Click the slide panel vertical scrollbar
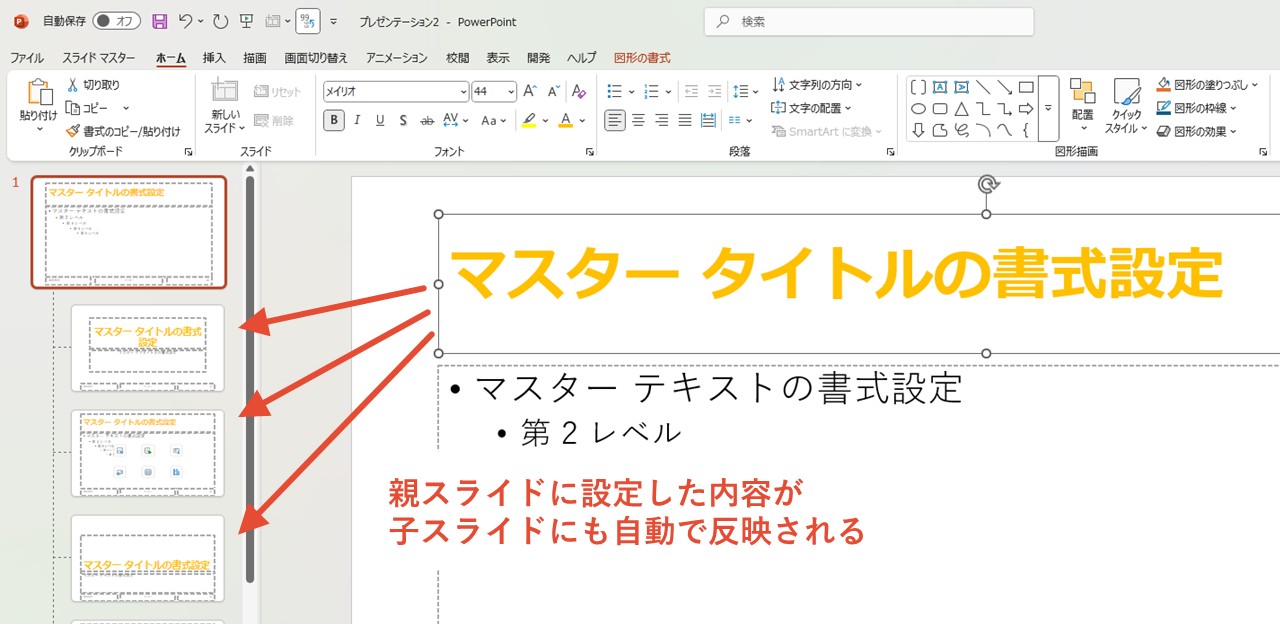Image resolution: width=1280 pixels, height=624 pixels. 249,380
